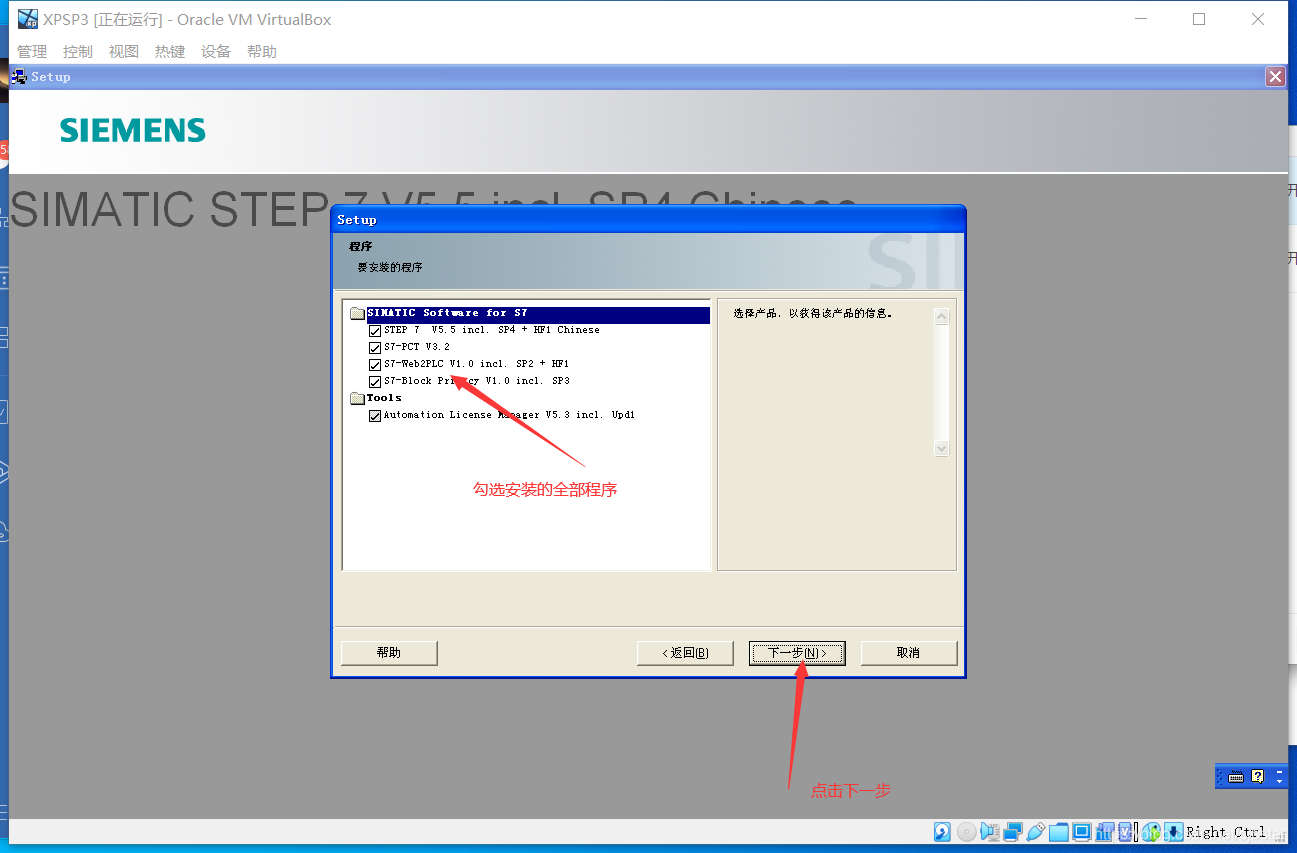
Task: Click the 选择产品 description text
Action: coord(812,313)
